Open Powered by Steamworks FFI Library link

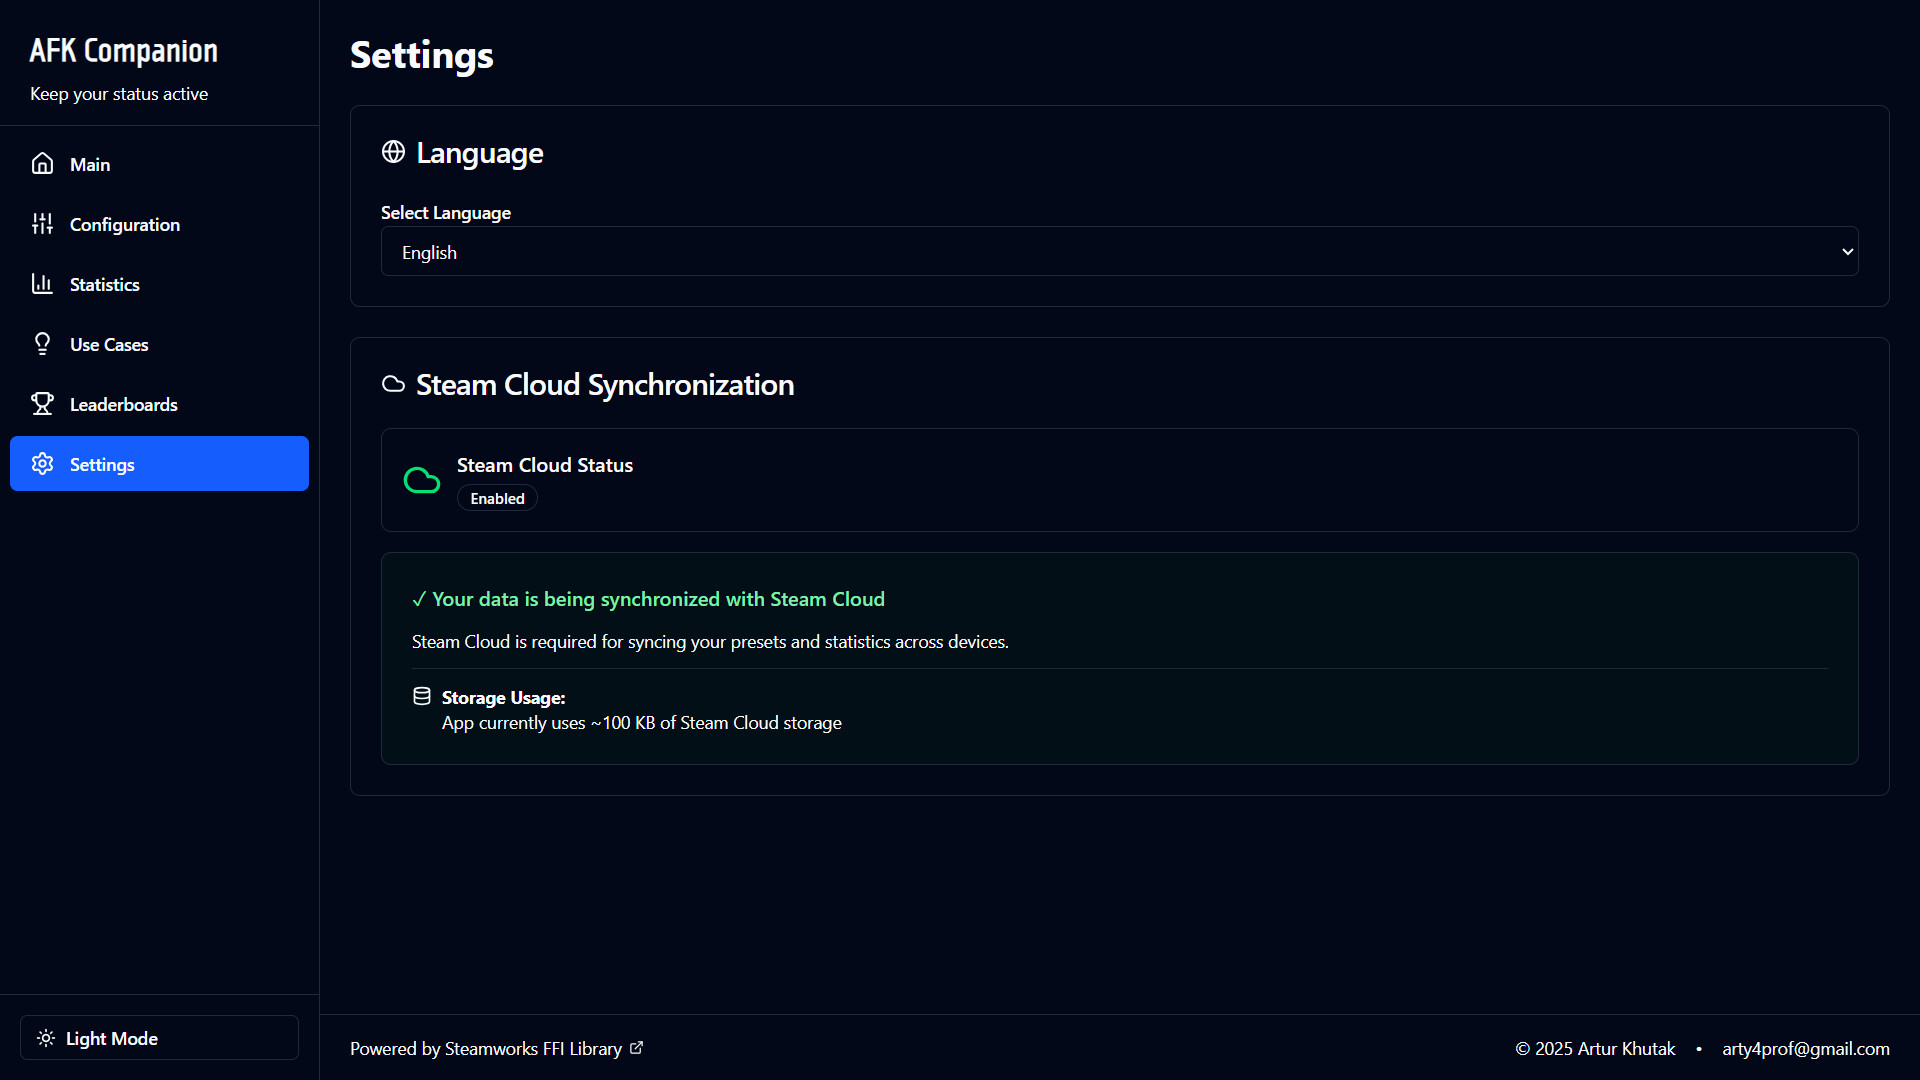coord(486,1049)
